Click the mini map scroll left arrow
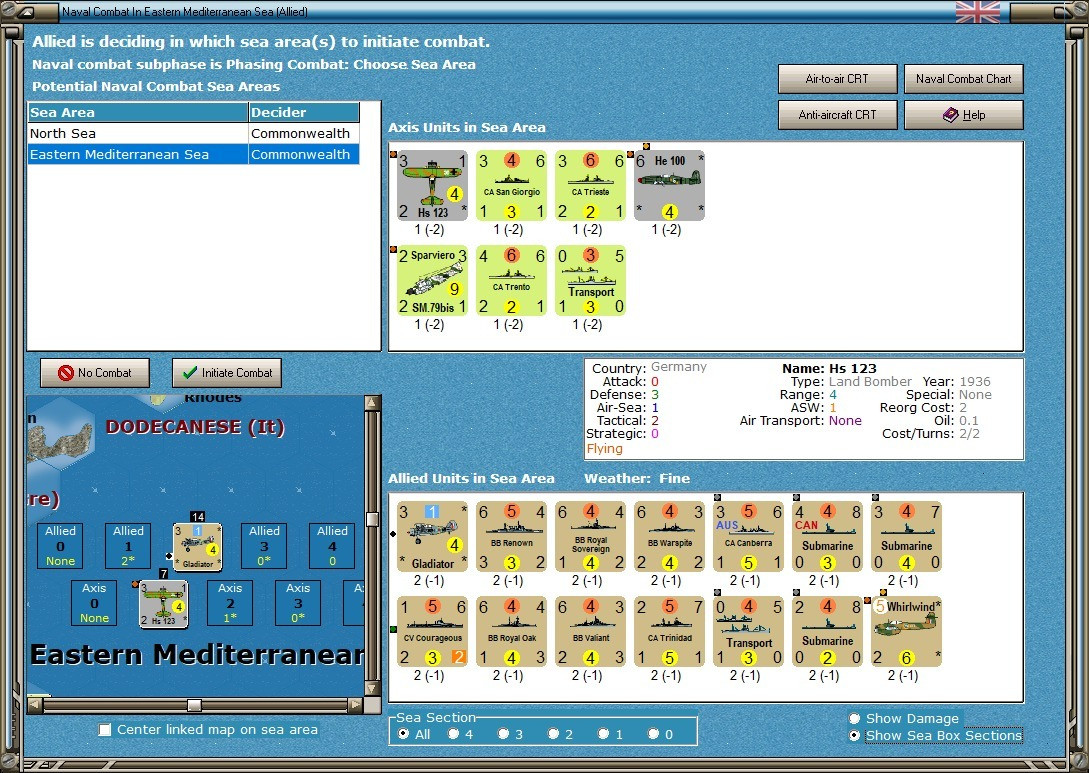The width and height of the screenshot is (1089, 773). [x=35, y=706]
